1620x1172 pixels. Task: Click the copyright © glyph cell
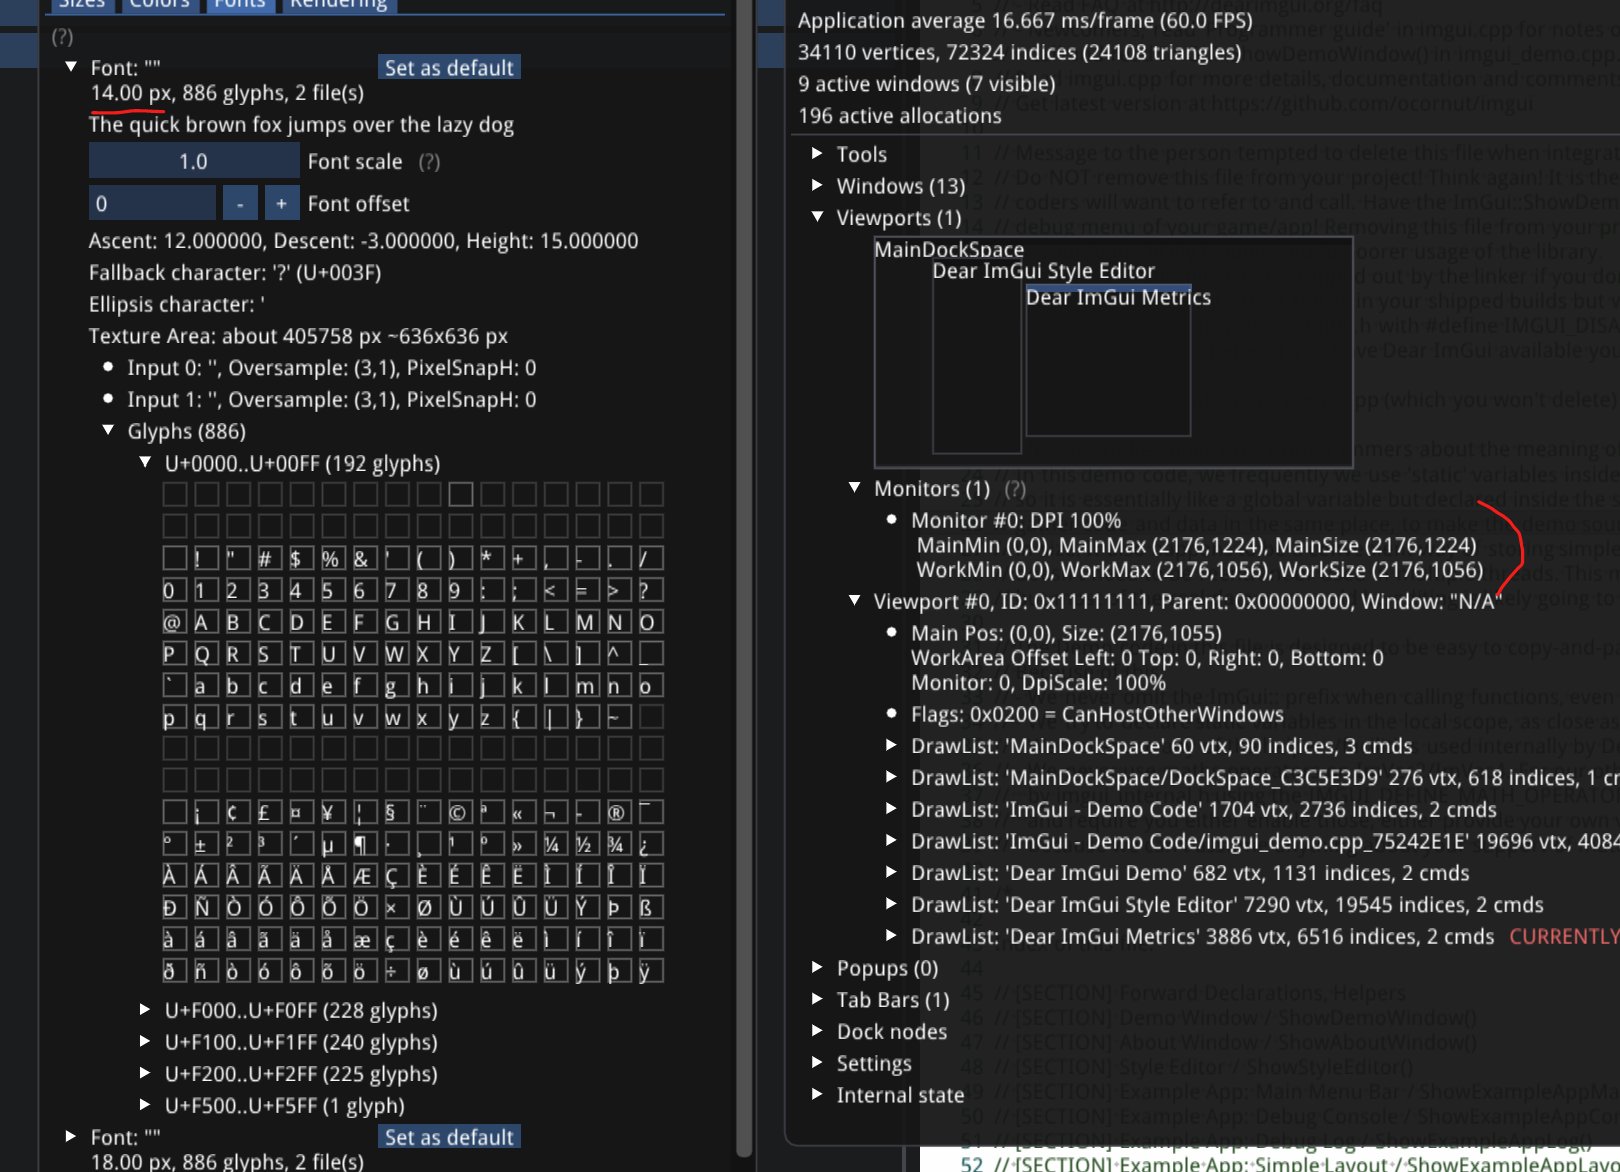point(460,812)
